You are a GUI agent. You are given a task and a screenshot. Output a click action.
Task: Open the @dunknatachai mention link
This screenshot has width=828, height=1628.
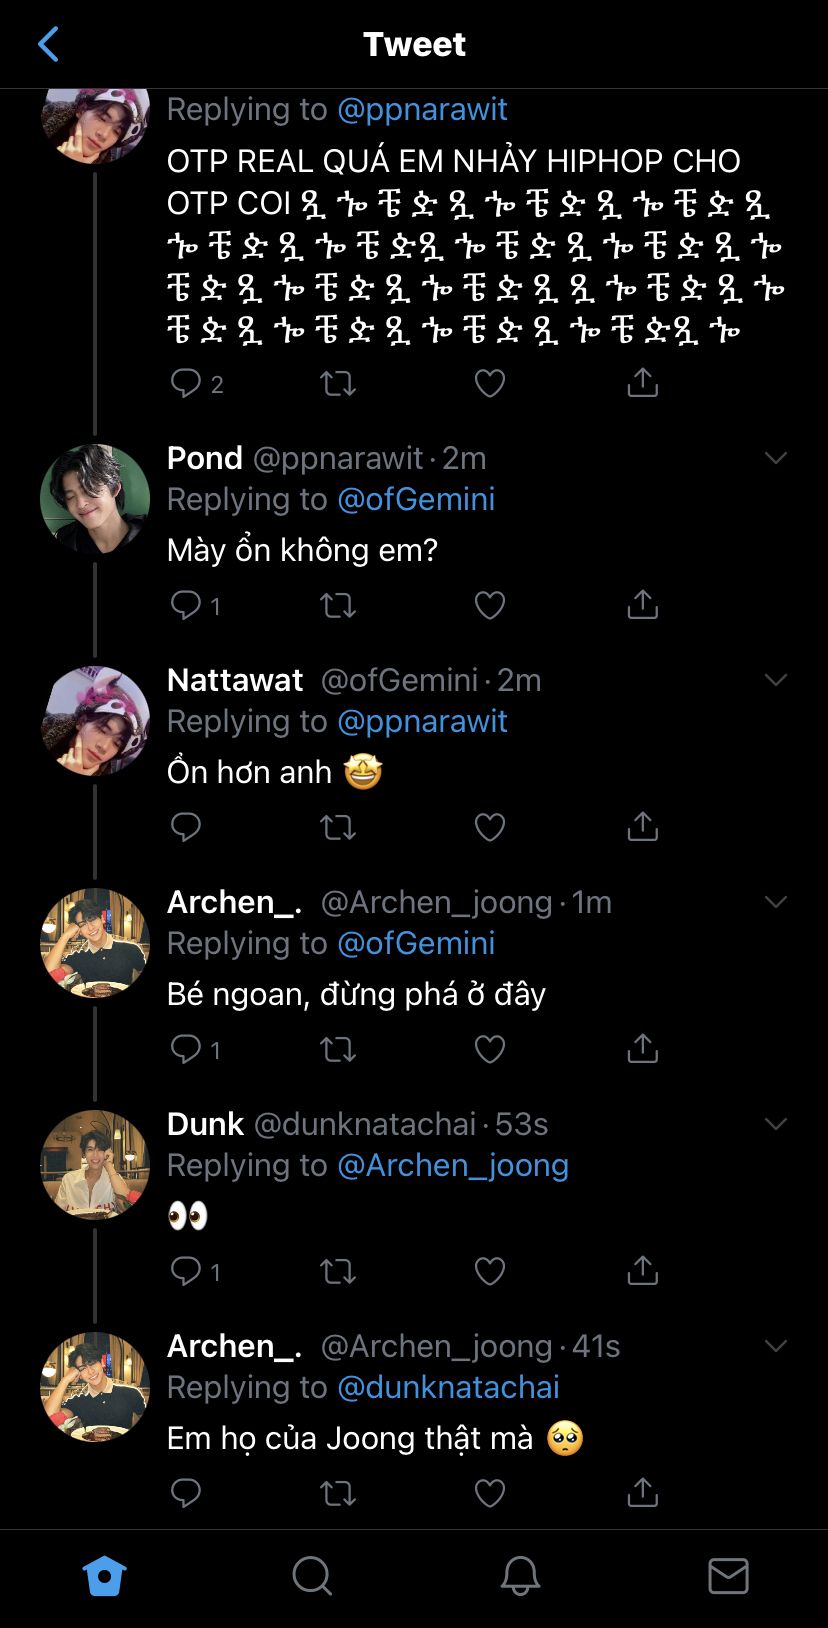coord(448,1387)
